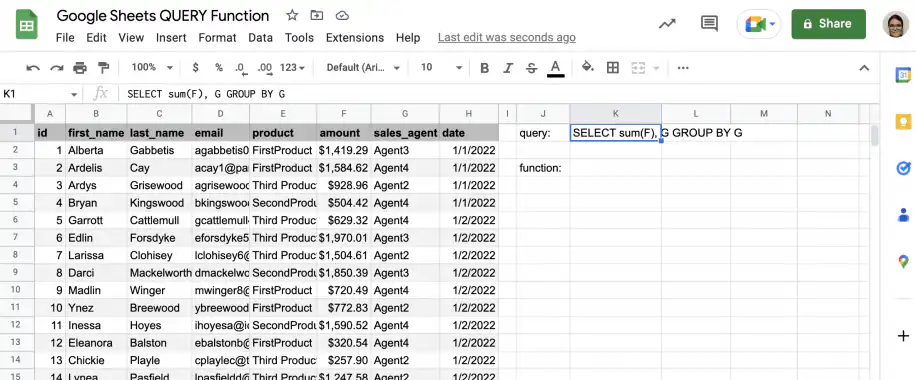Open the font Default (Arial) dropdown
Viewport: 916px width, 380px height.
click(x=363, y=68)
